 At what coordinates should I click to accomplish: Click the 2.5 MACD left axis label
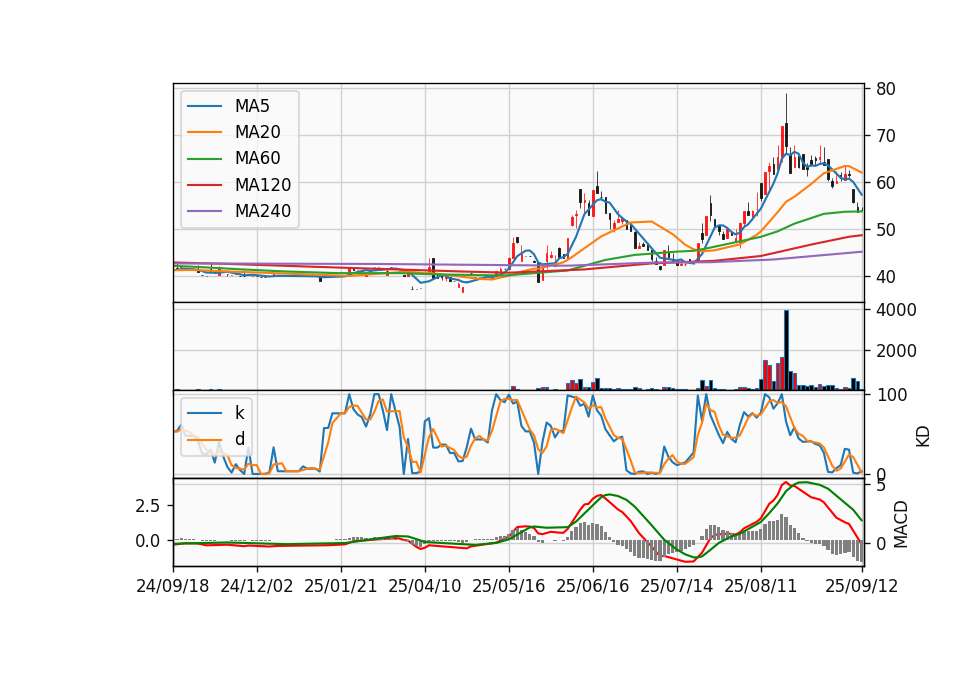[x=148, y=506]
